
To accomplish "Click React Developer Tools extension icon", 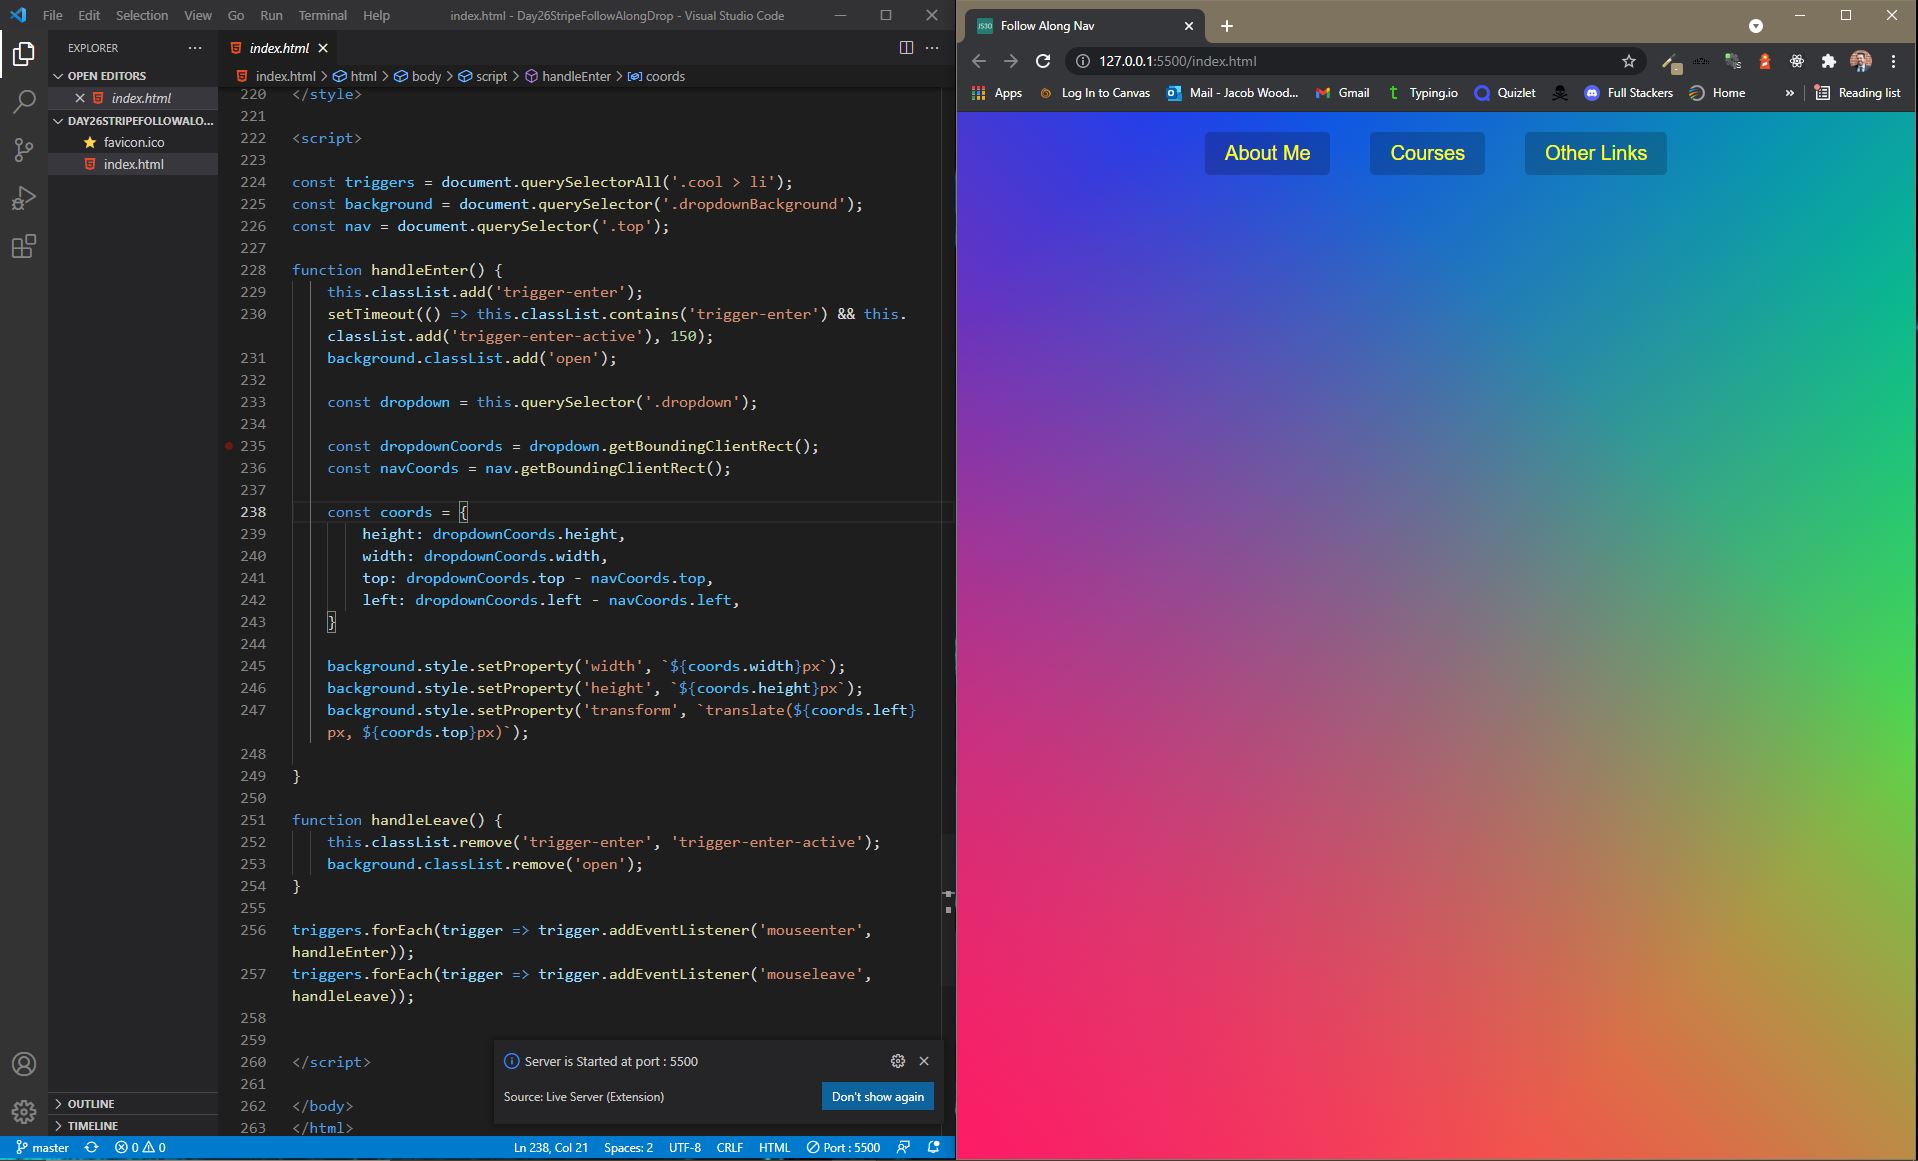I will 1797,61.
